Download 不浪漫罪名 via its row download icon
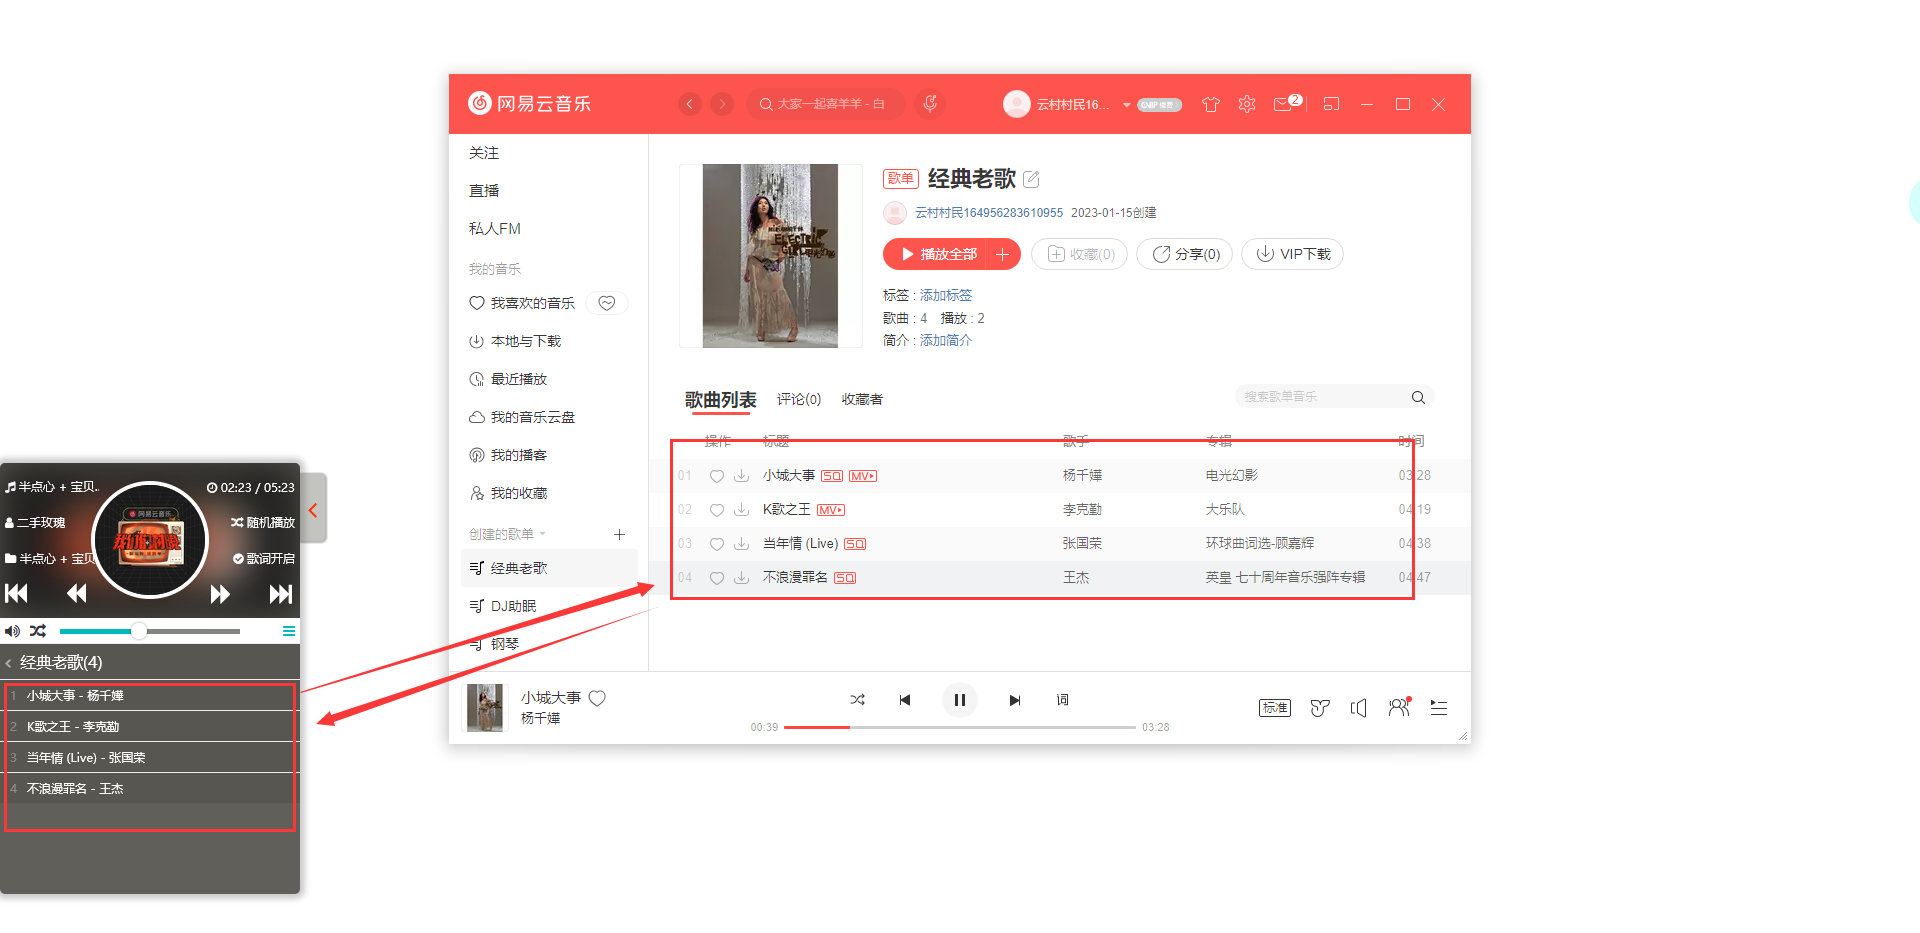Viewport: 1920px width, 933px height. 741,578
